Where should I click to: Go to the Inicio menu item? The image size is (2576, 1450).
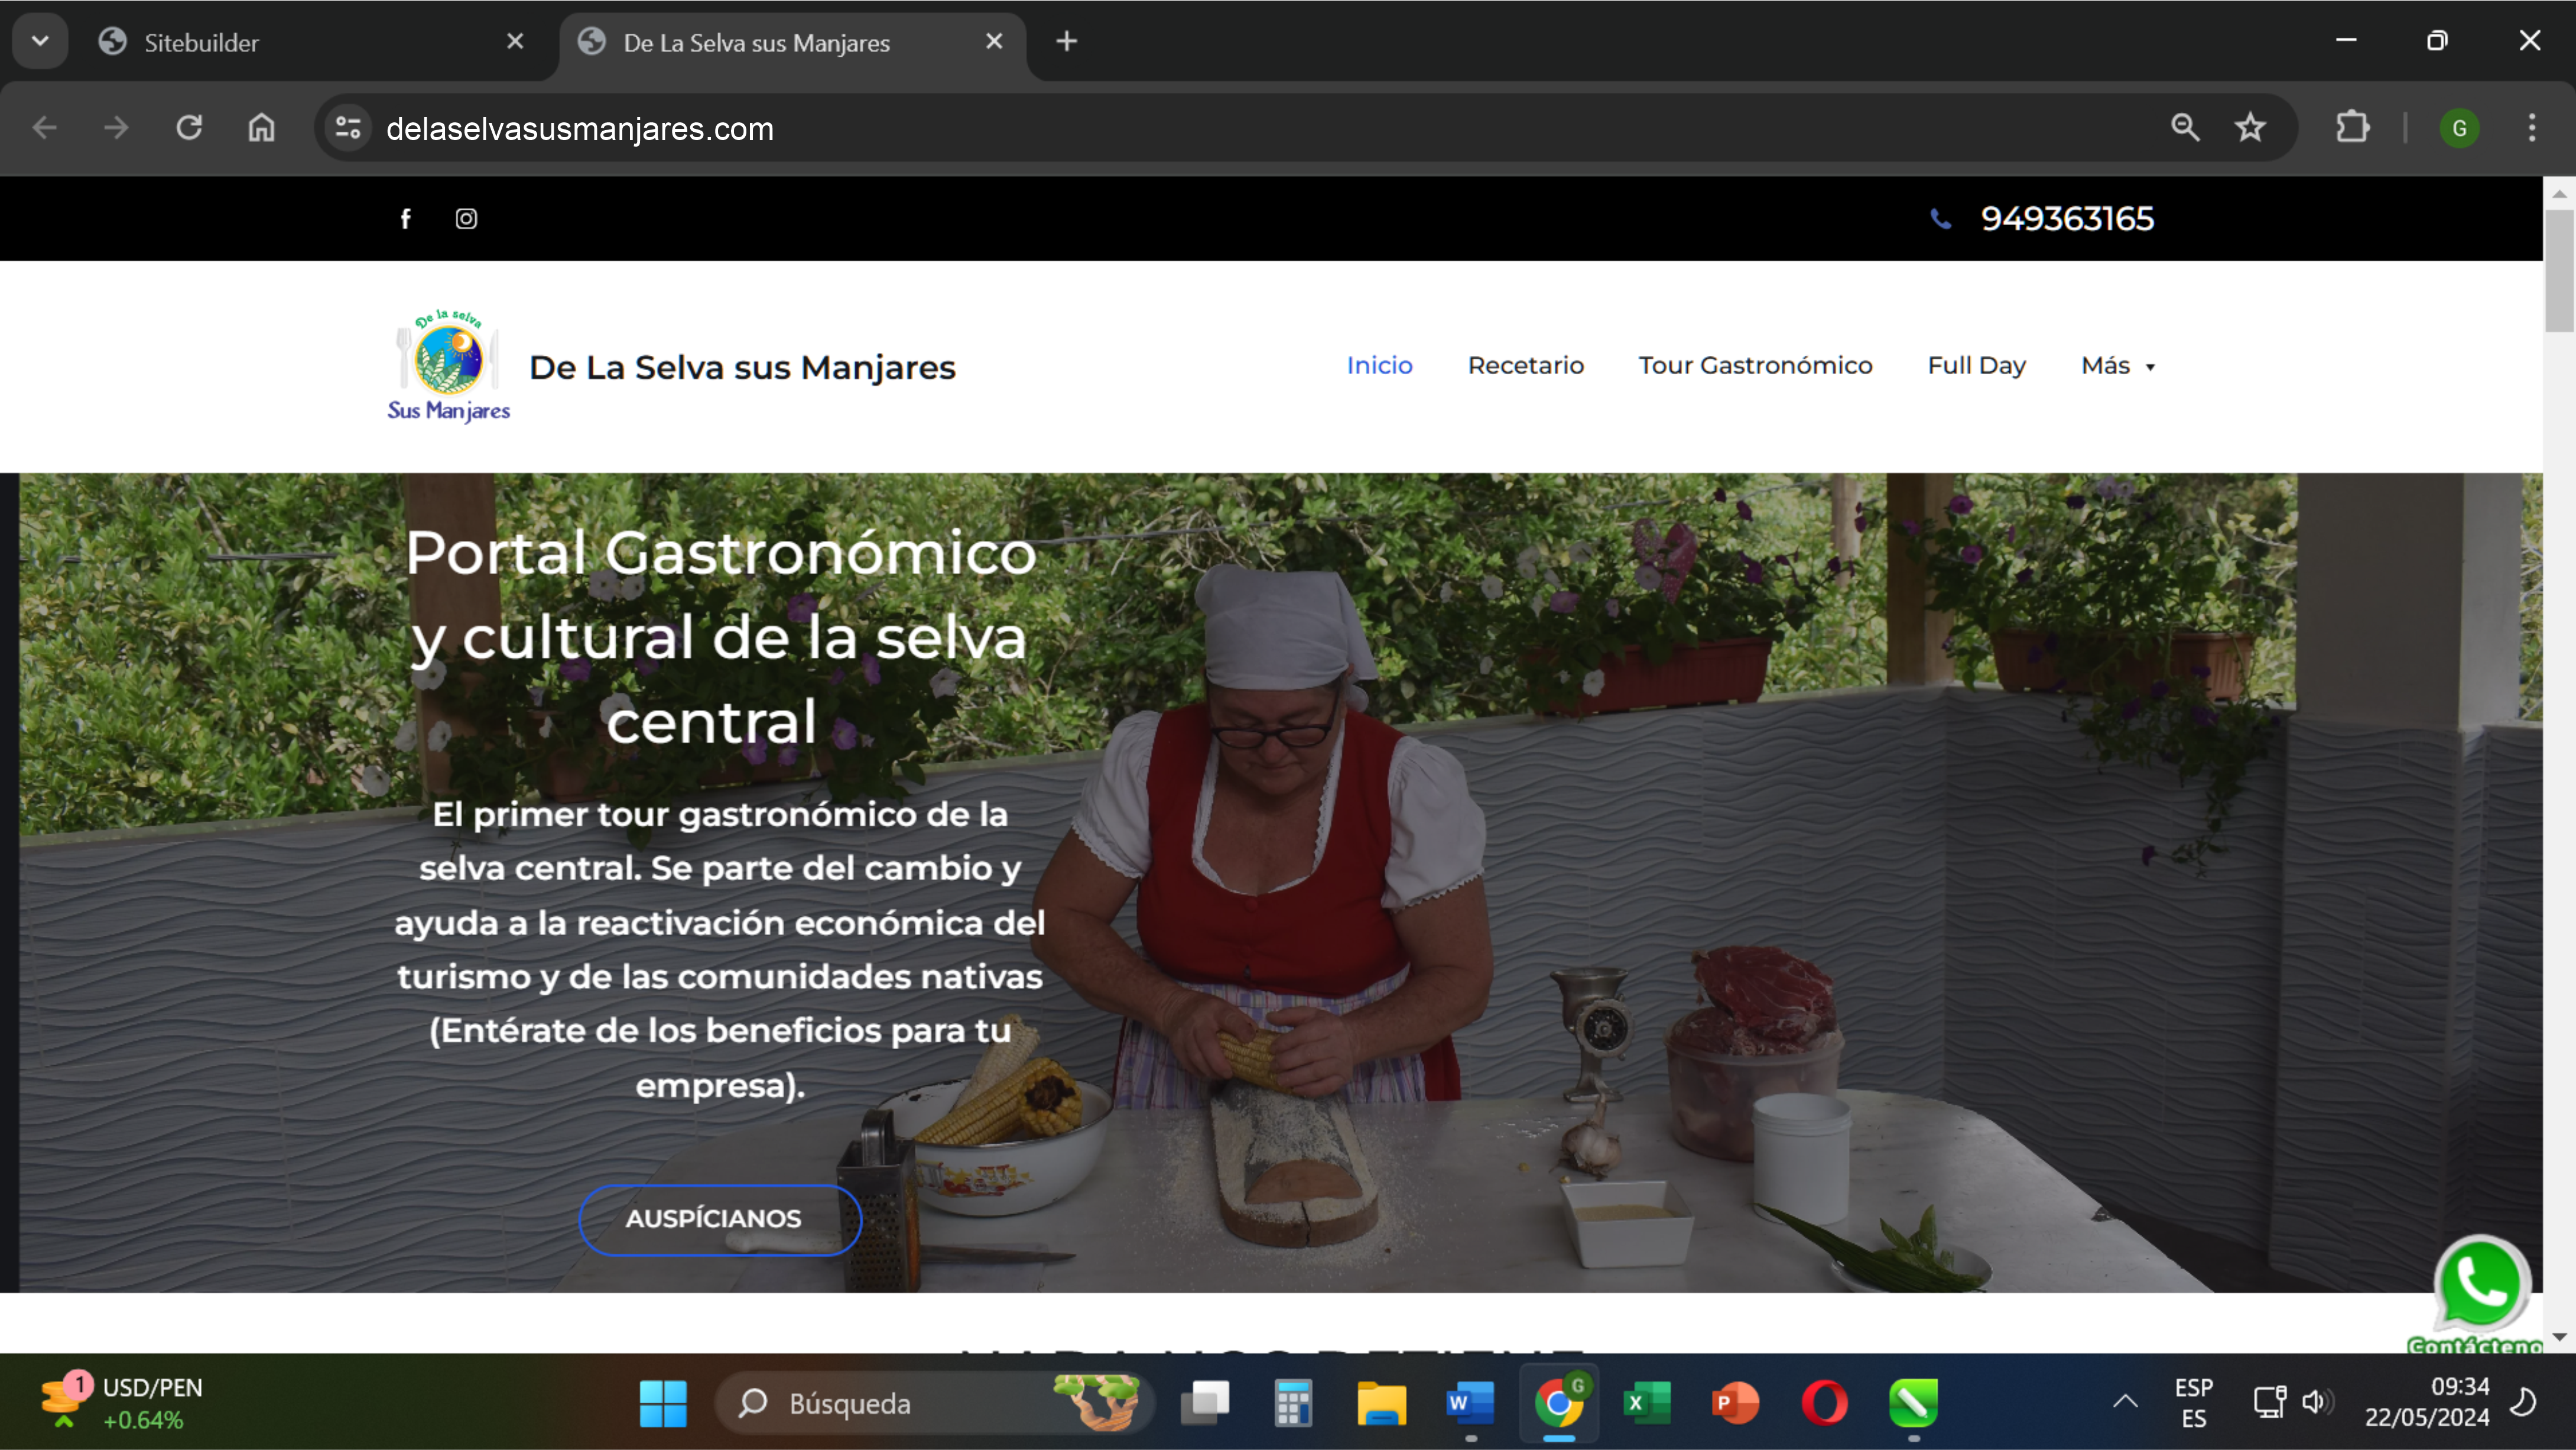(x=1379, y=365)
